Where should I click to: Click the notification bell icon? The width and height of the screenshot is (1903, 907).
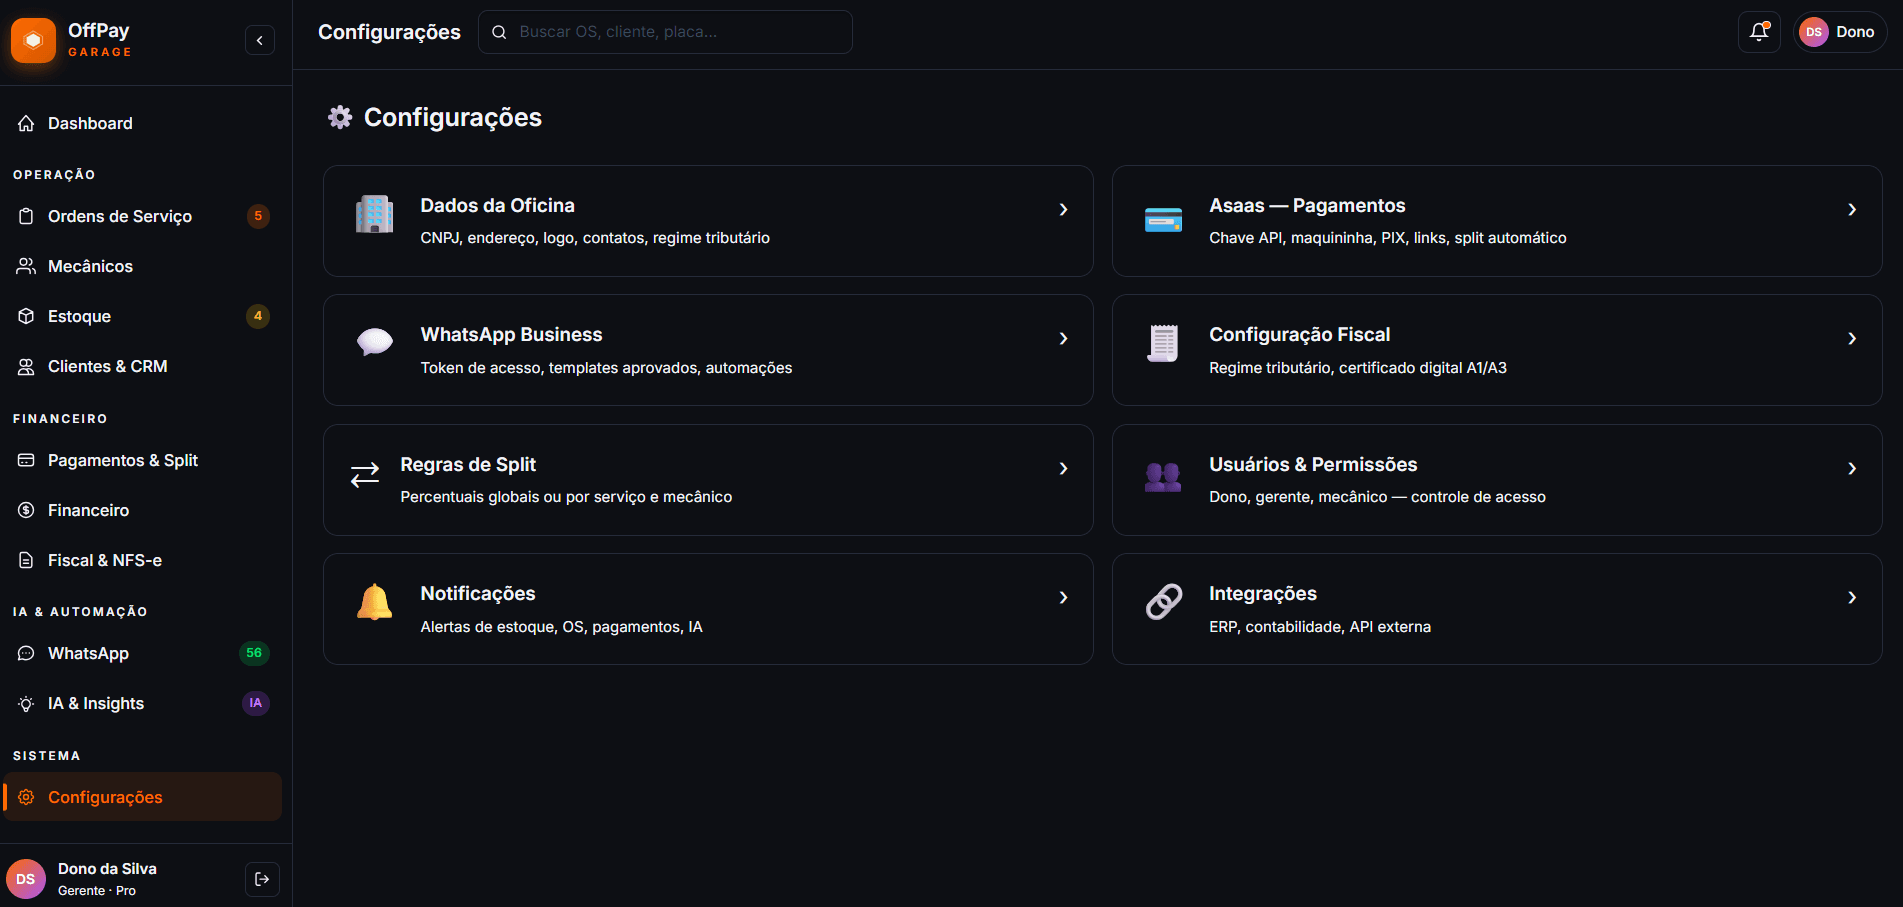coord(1759,32)
